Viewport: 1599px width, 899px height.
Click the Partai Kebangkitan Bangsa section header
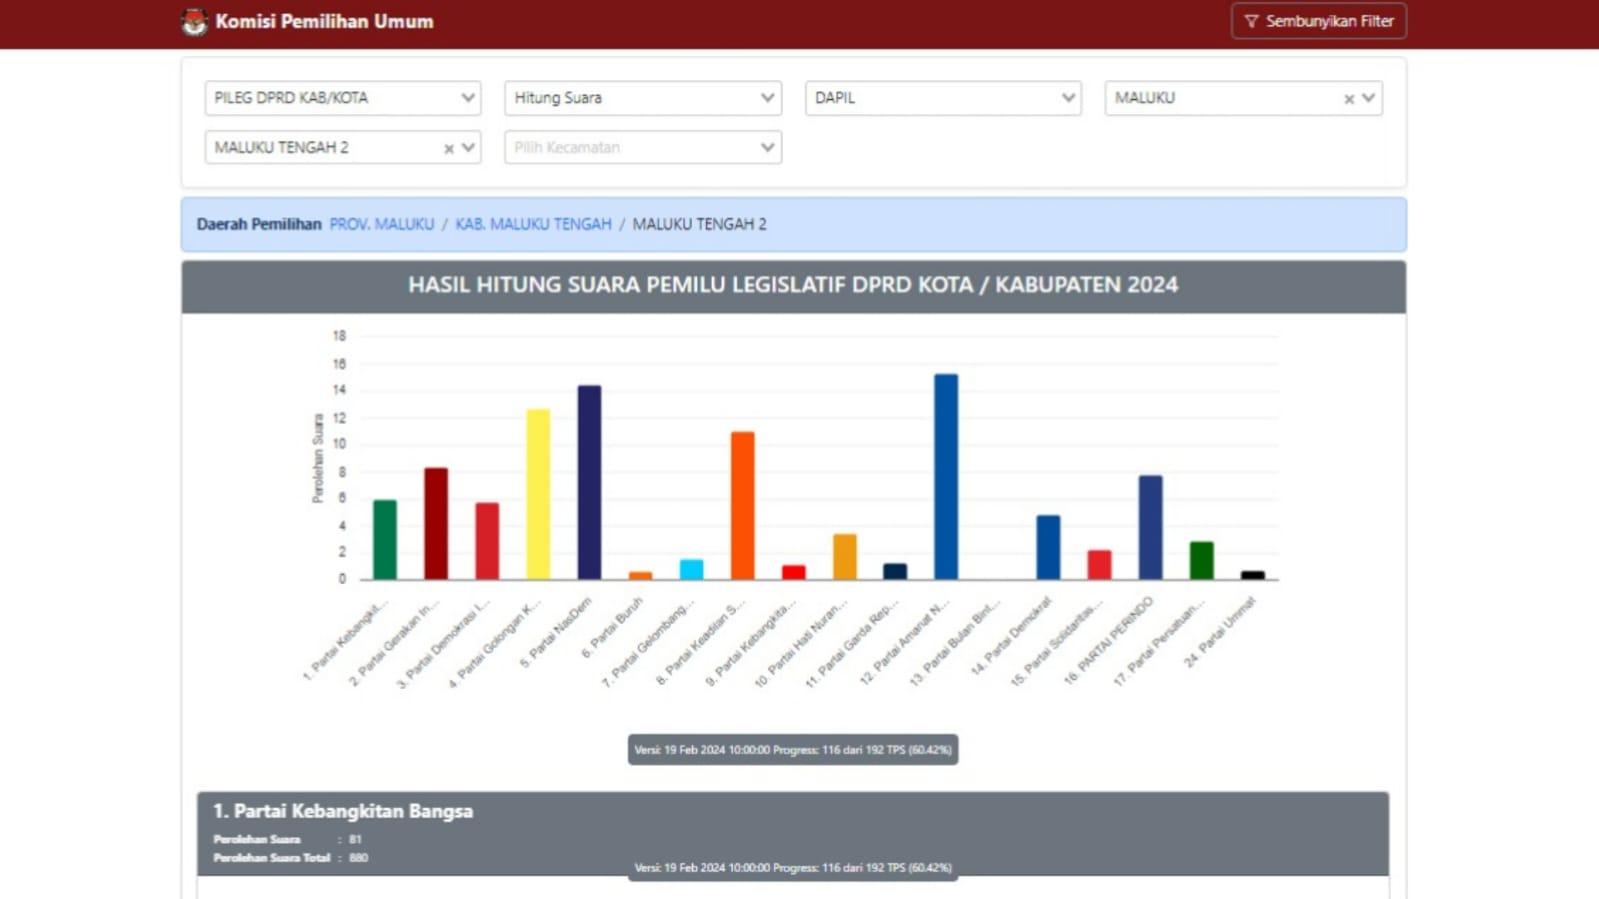tap(342, 811)
